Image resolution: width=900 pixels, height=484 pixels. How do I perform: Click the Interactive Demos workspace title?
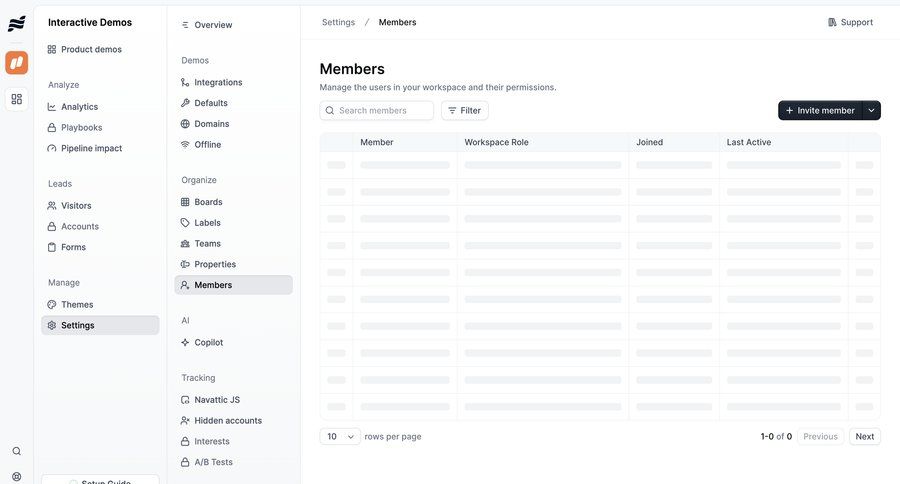coord(90,22)
